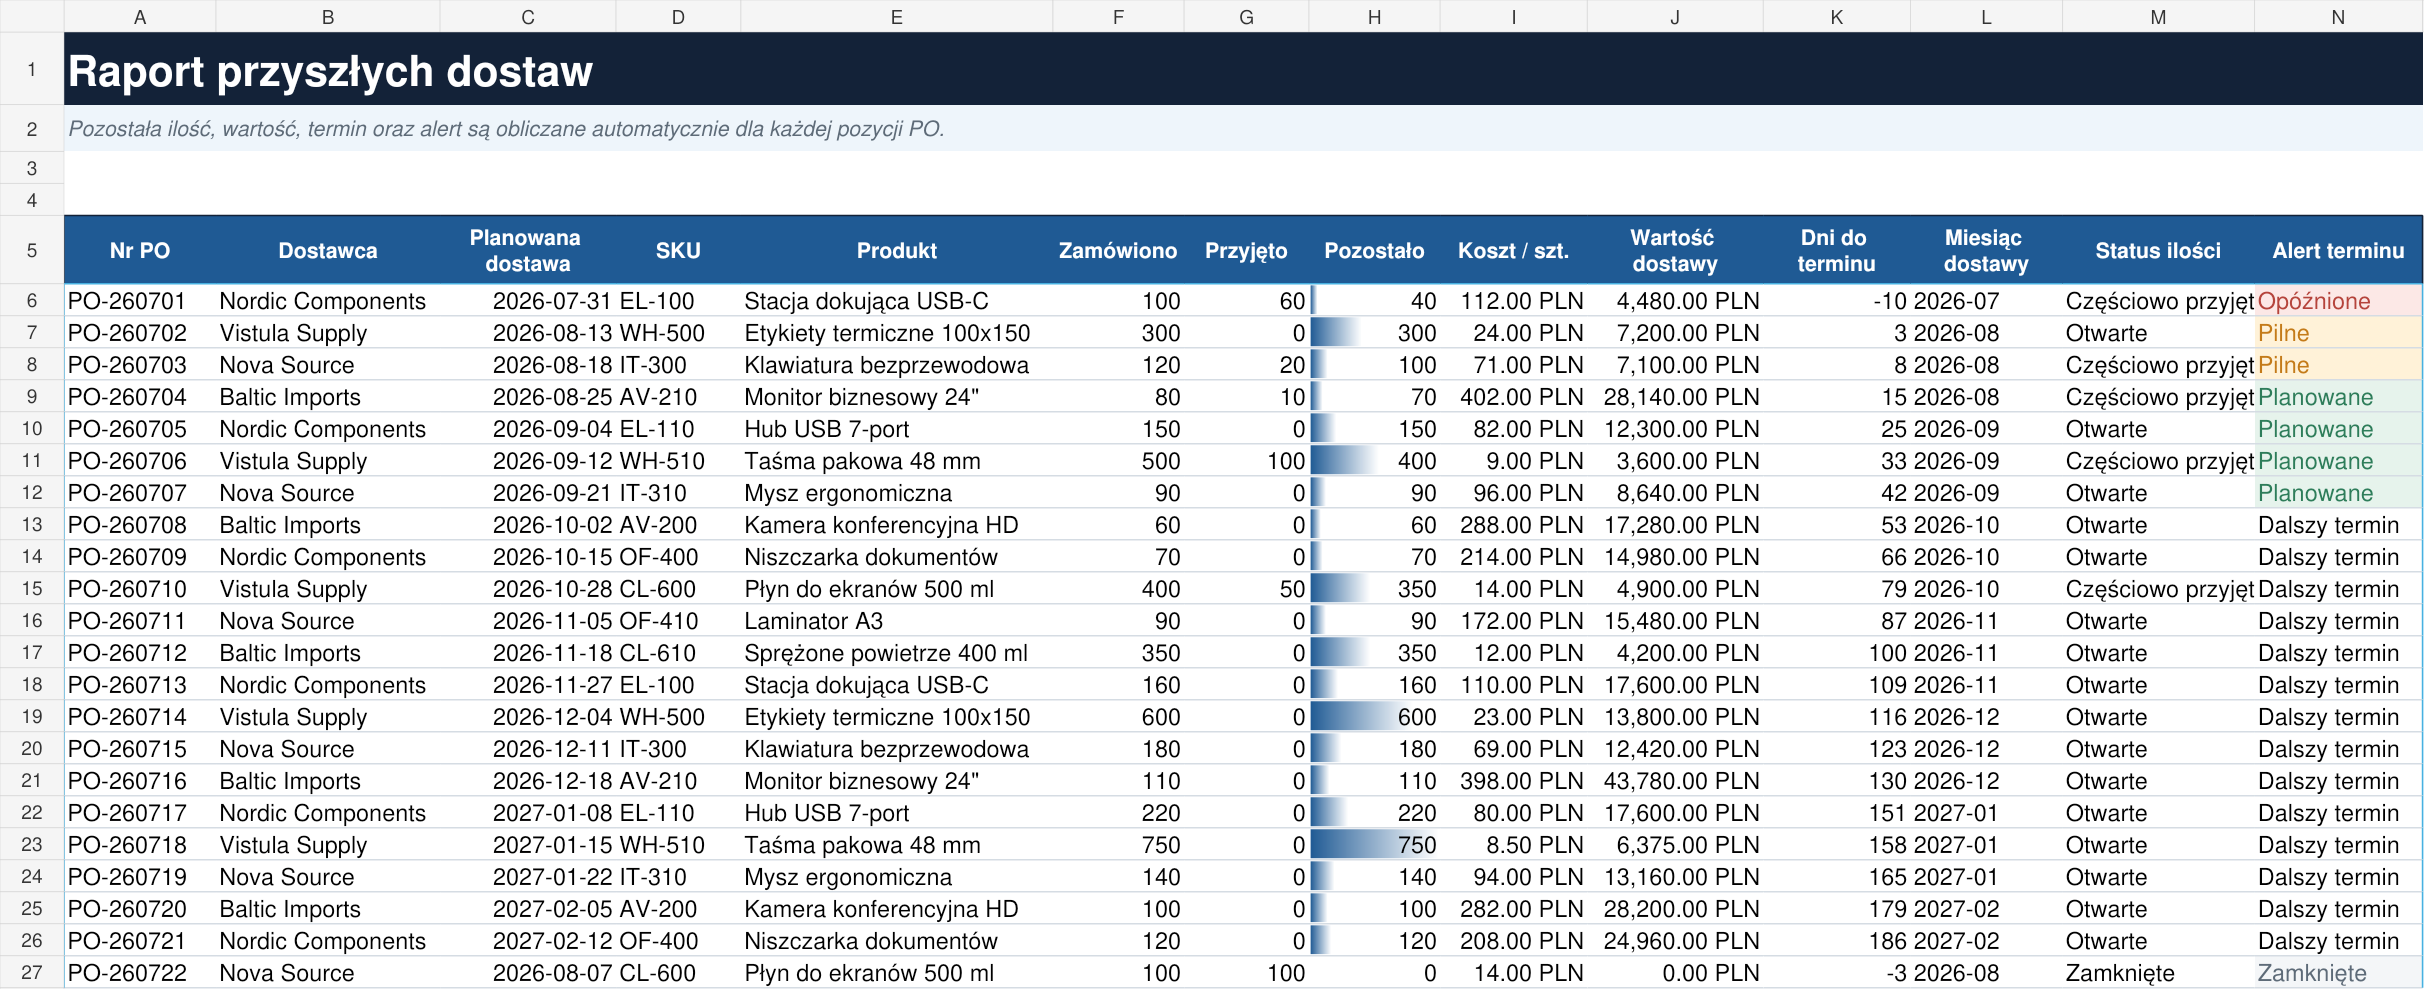Click the 'Zamówiono' column heading
This screenshot has height=989, width=2424.
(x=1118, y=251)
